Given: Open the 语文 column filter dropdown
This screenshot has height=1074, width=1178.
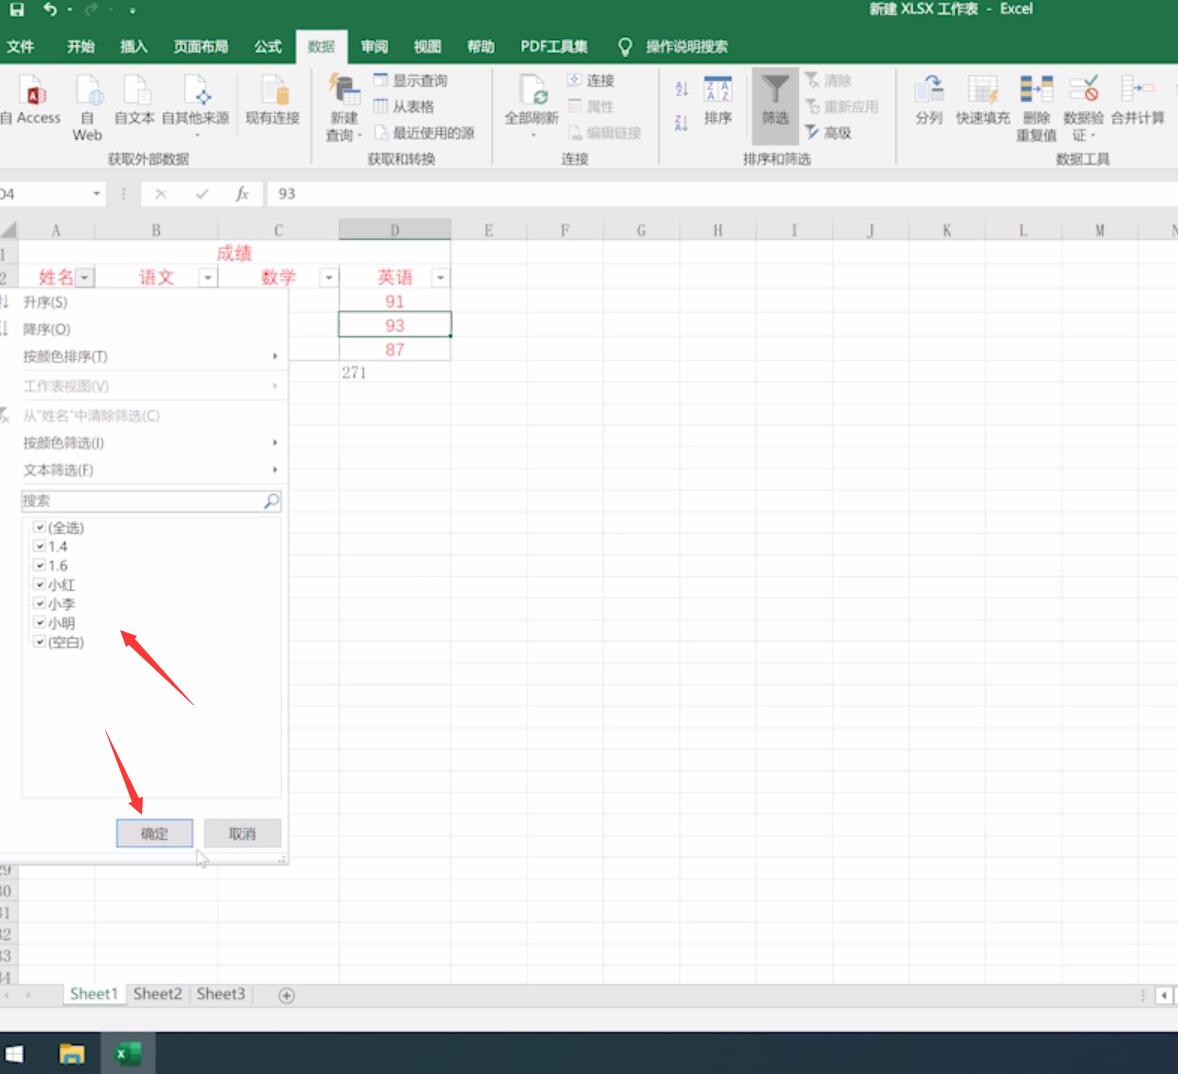Looking at the screenshot, I should coord(208,278).
